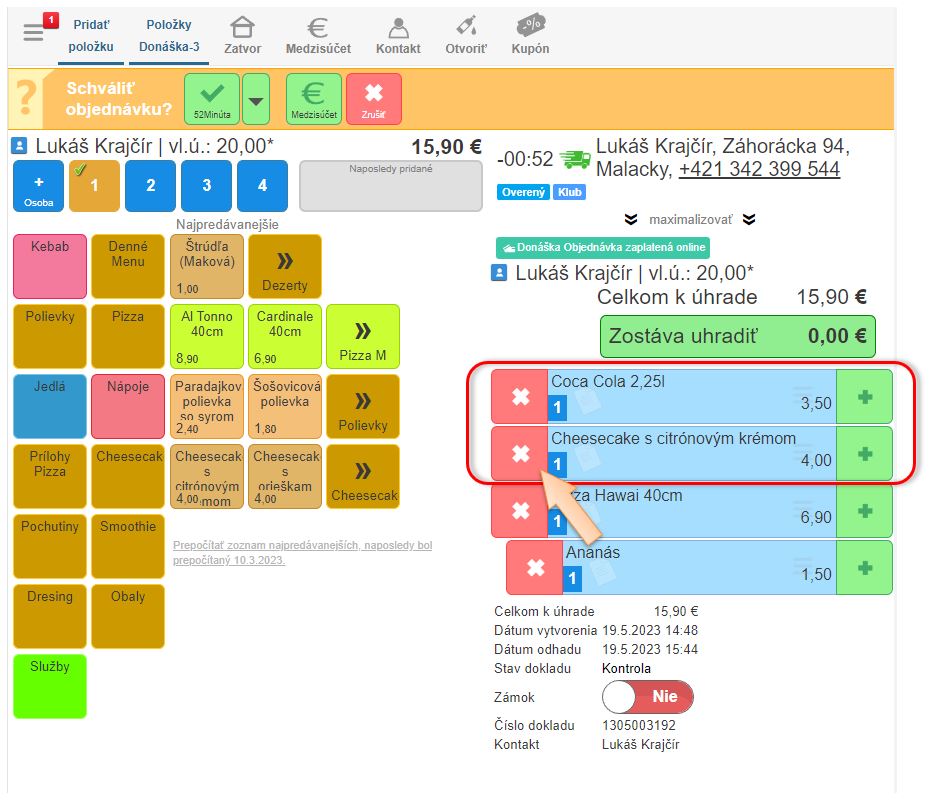Click the phone number +421 342 399 544
Viewport: 929px width, 803px height.
click(759, 169)
